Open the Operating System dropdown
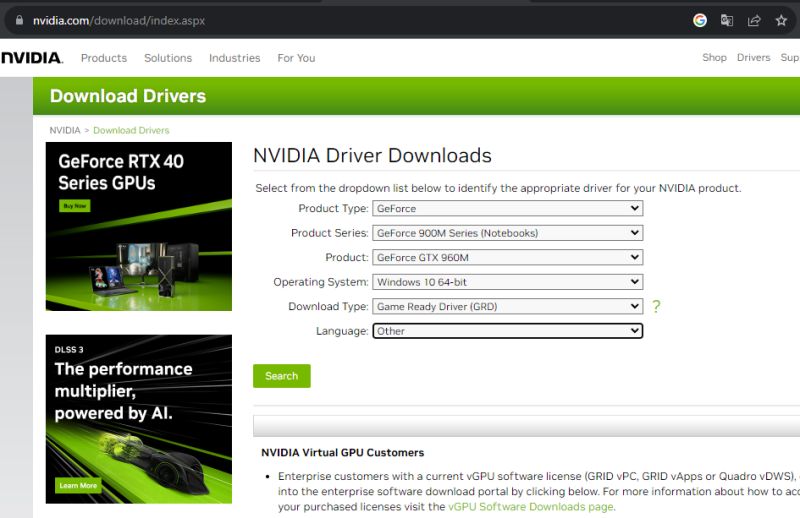The width and height of the screenshot is (800, 518). 508,282
